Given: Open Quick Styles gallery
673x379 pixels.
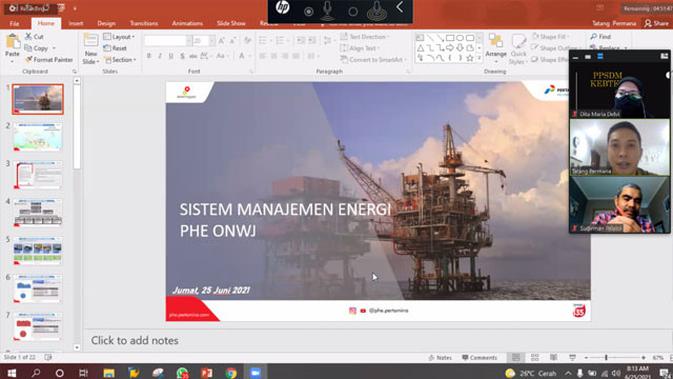Looking at the screenshot, I should pyautogui.click(x=518, y=49).
